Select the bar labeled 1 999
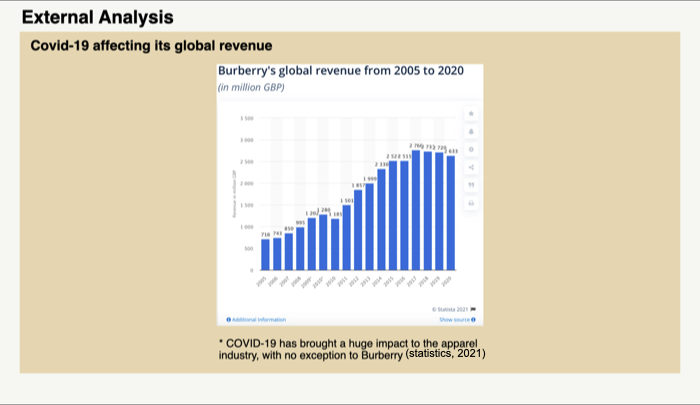The image size is (700, 405). [x=370, y=227]
